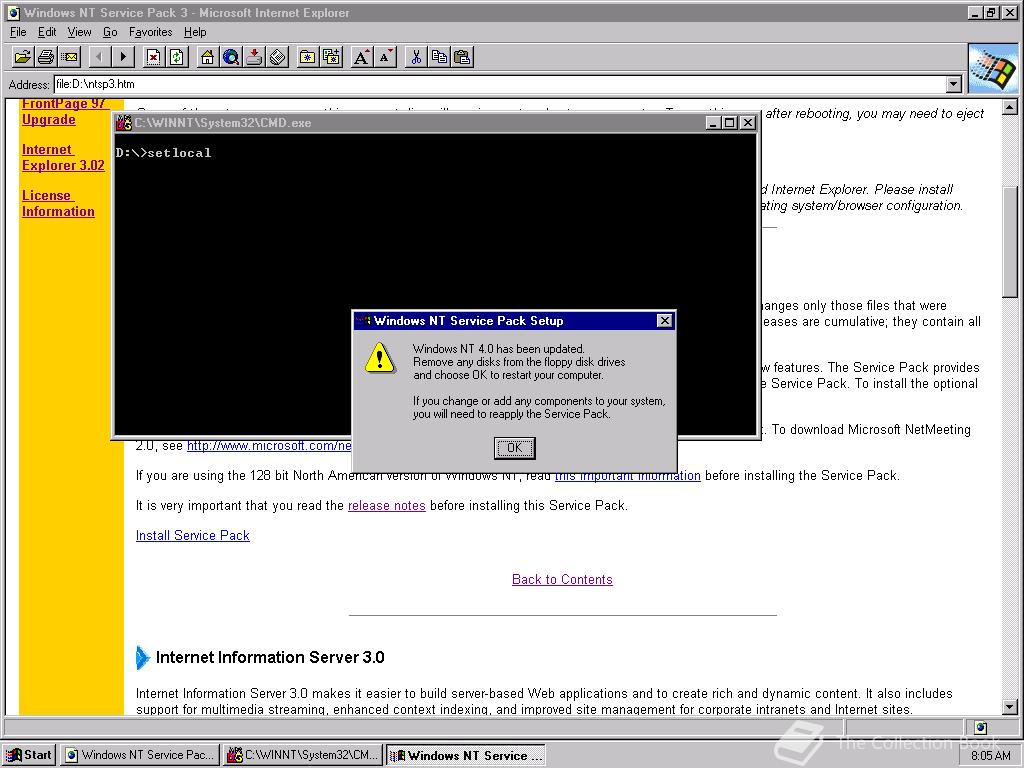Viewport: 1024px width, 768px height.
Task: Click the Home icon in Internet Explorer
Action: (208, 57)
